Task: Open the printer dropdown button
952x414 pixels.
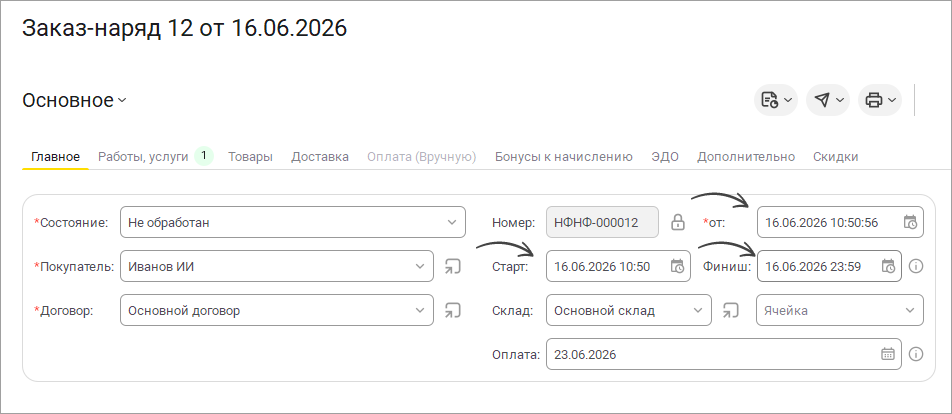Action: click(880, 100)
